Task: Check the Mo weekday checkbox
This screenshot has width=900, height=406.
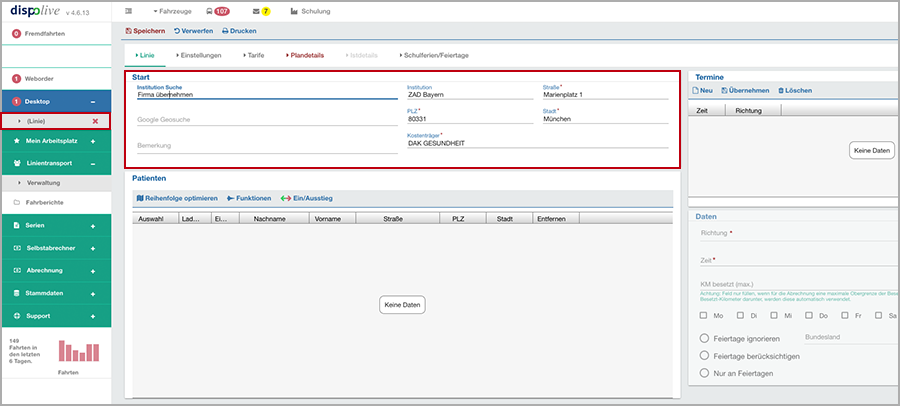Action: click(x=703, y=315)
